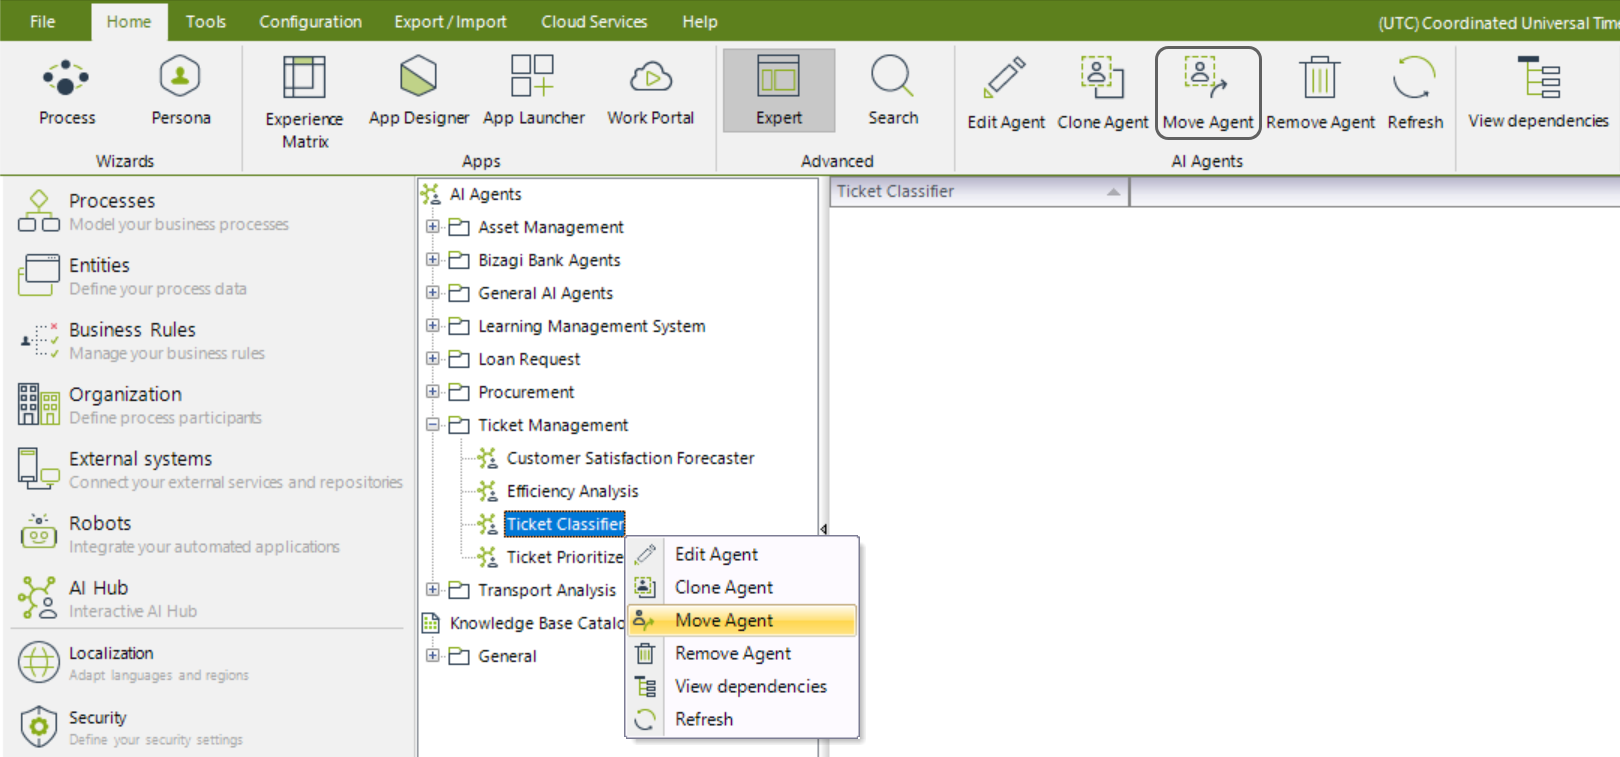Select Efficiency Analysis agent in tree
1620x757 pixels.
click(x=572, y=491)
